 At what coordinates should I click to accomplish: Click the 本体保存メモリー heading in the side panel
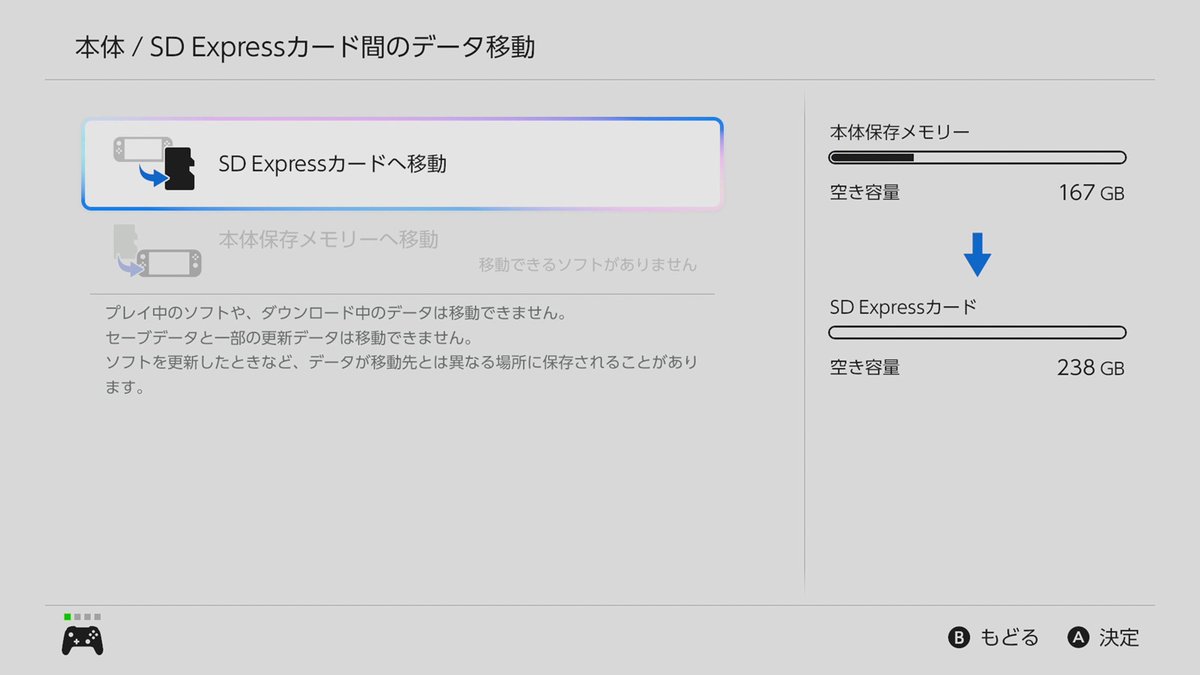[x=900, y=132]
